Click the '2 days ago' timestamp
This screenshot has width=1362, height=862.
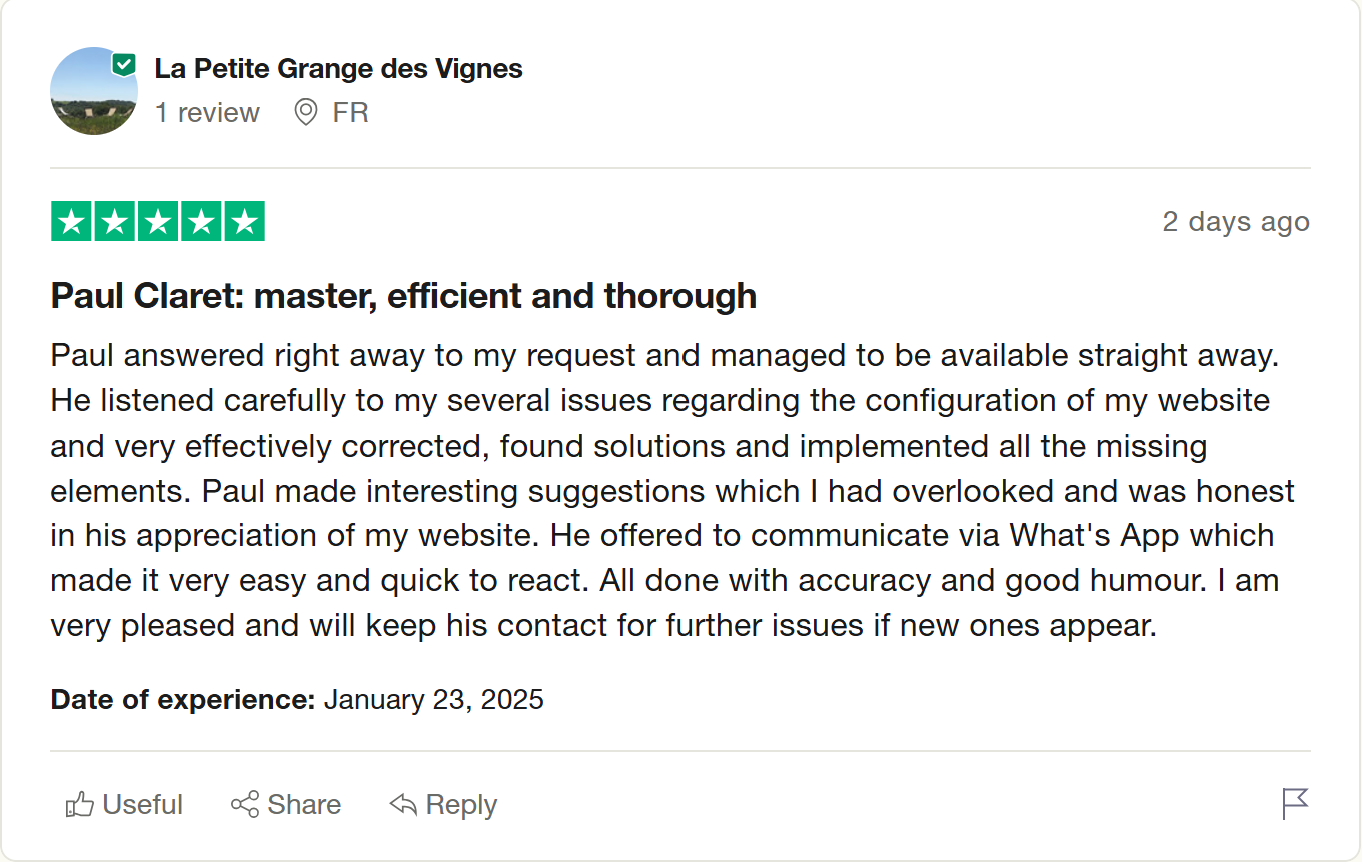[x=1236, y=221]
